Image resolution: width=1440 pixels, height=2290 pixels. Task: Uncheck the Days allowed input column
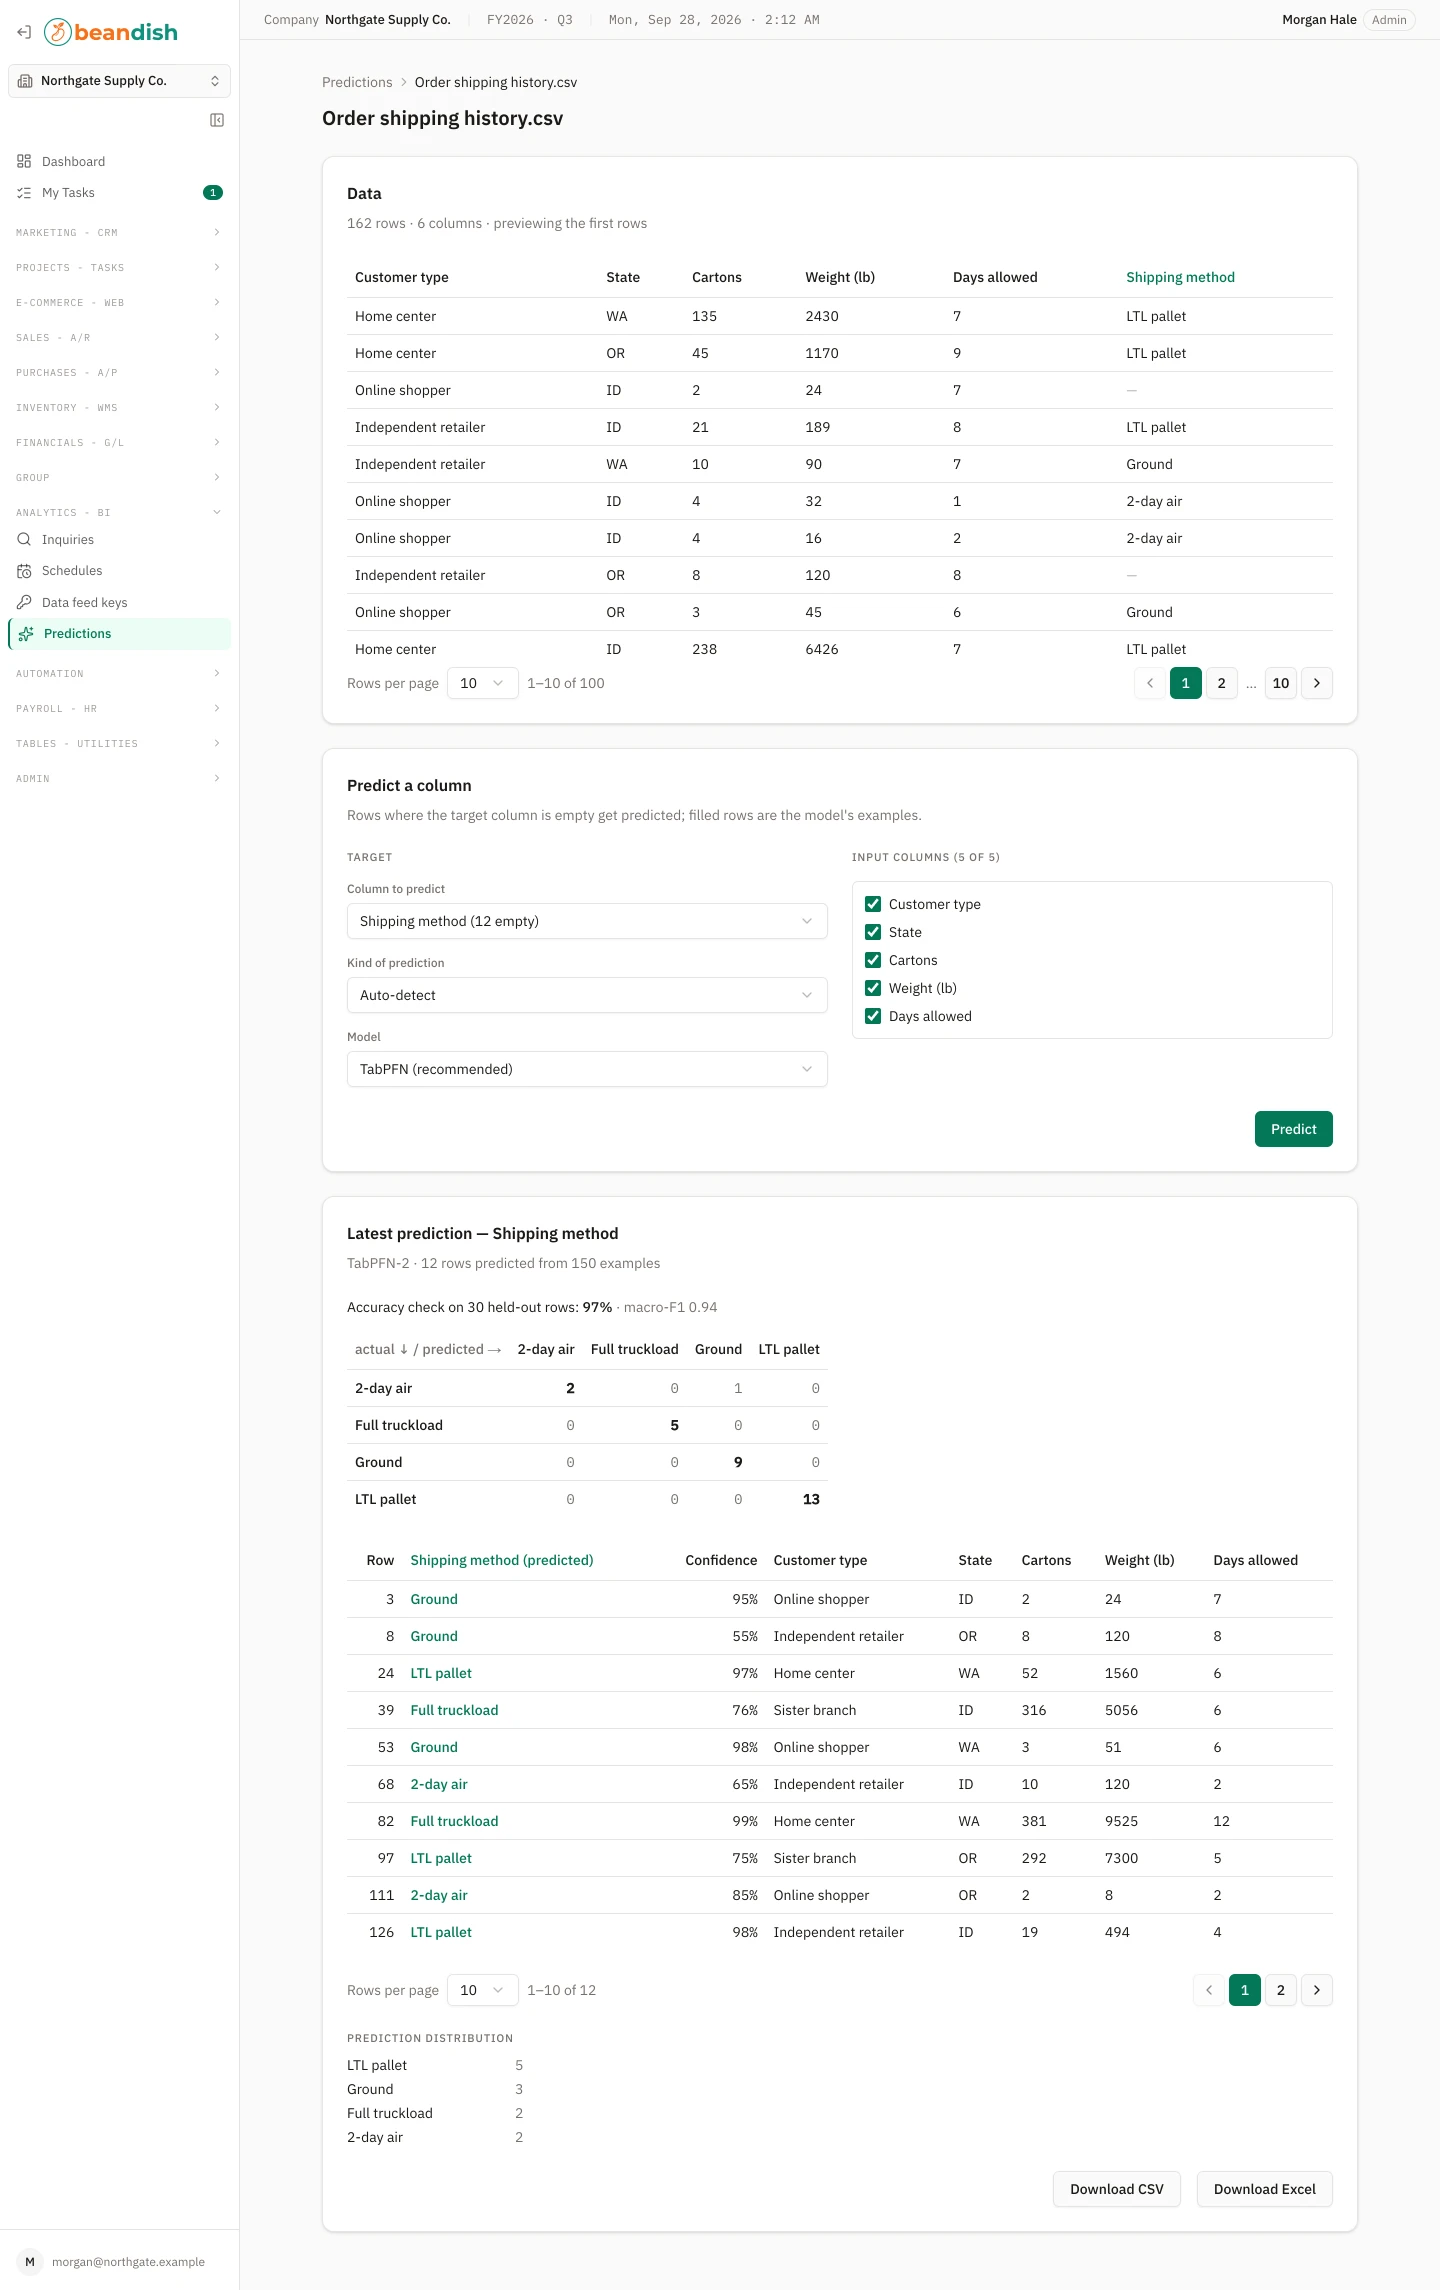tap(873, 1016)
